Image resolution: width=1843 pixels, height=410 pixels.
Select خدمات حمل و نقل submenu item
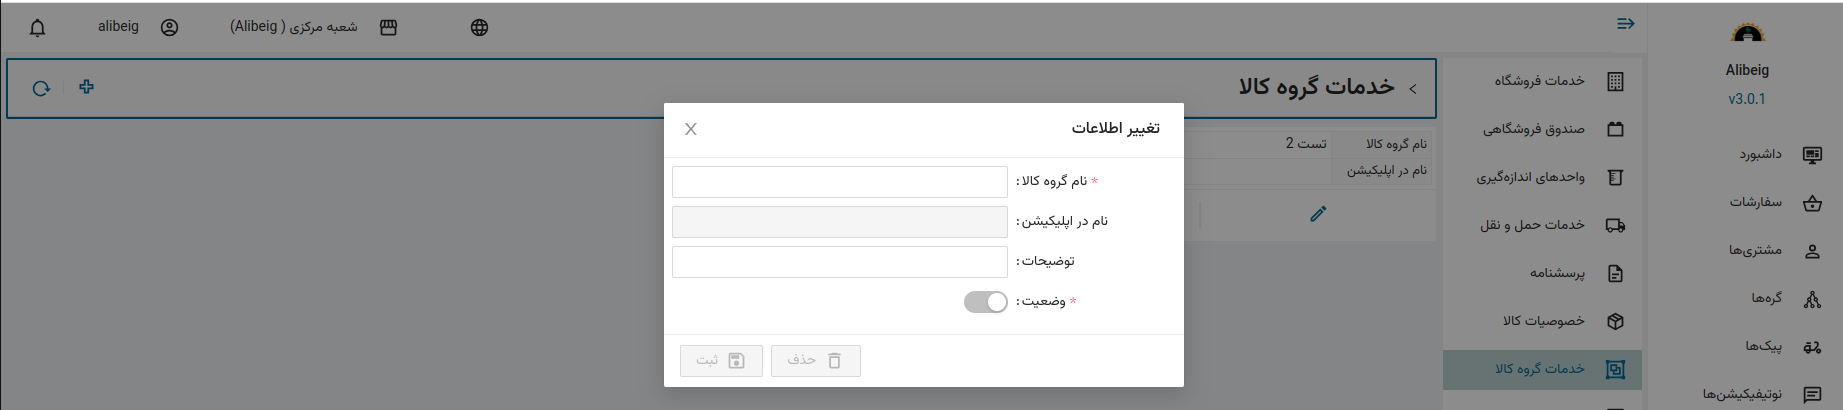[1551, 225]
